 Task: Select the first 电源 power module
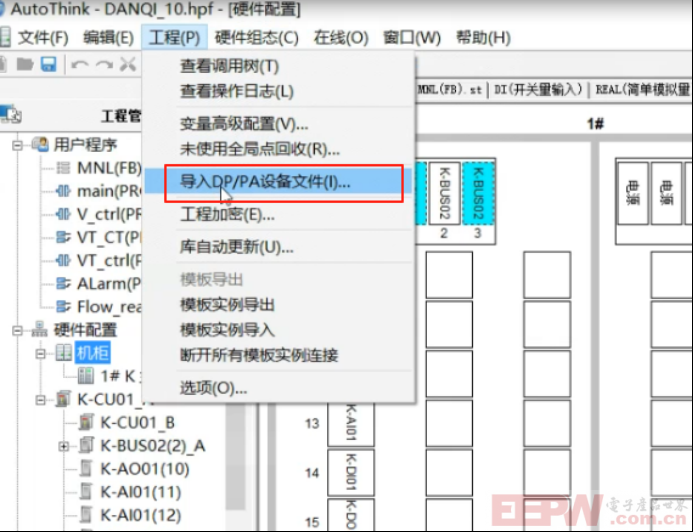click(x=633, y=193)
